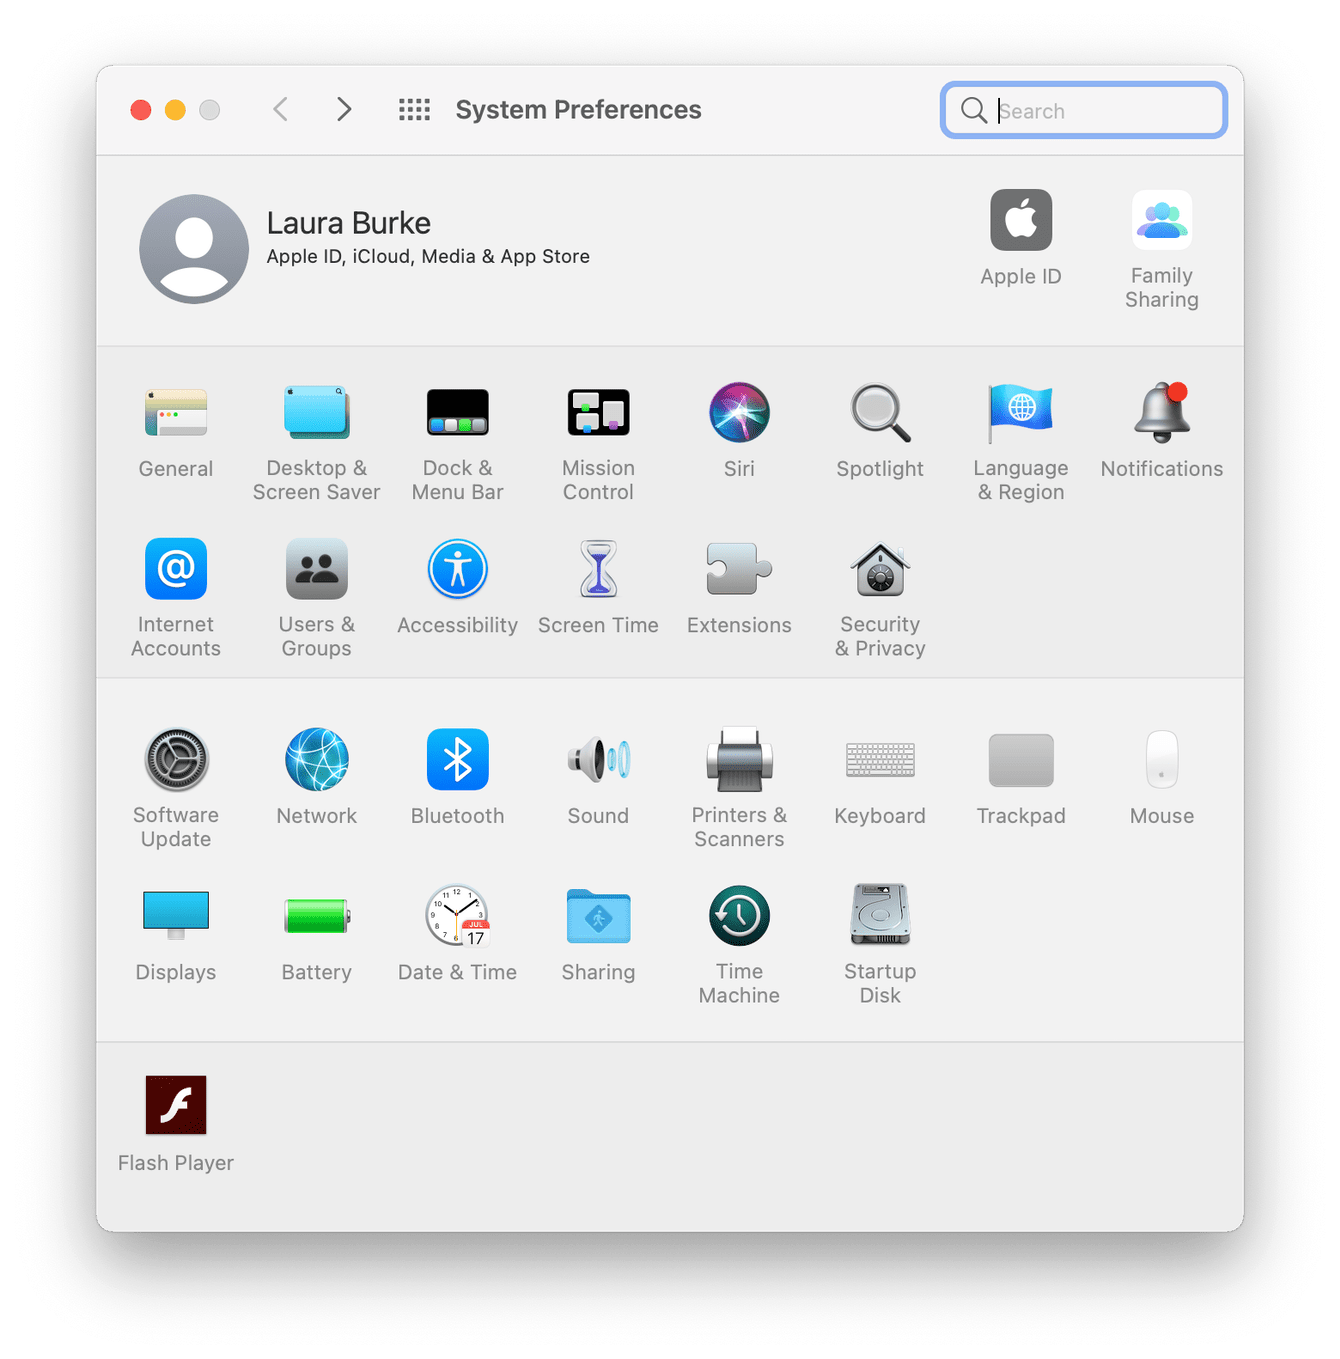Open Apple ID settings
The width and height of the screenshot is (1340, 1359).
[x=1021, y=220]
